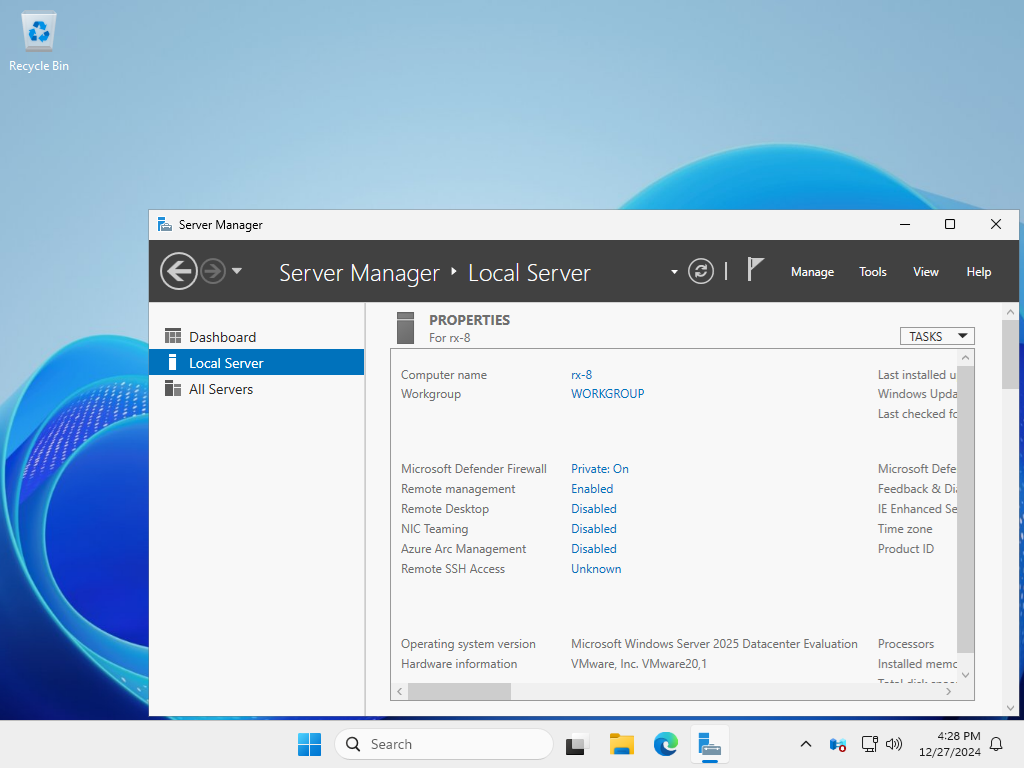Click the Properties panel horizontal scrollbar thumb
Viewport: 1024px width, 768px height.
coord(459,691)
